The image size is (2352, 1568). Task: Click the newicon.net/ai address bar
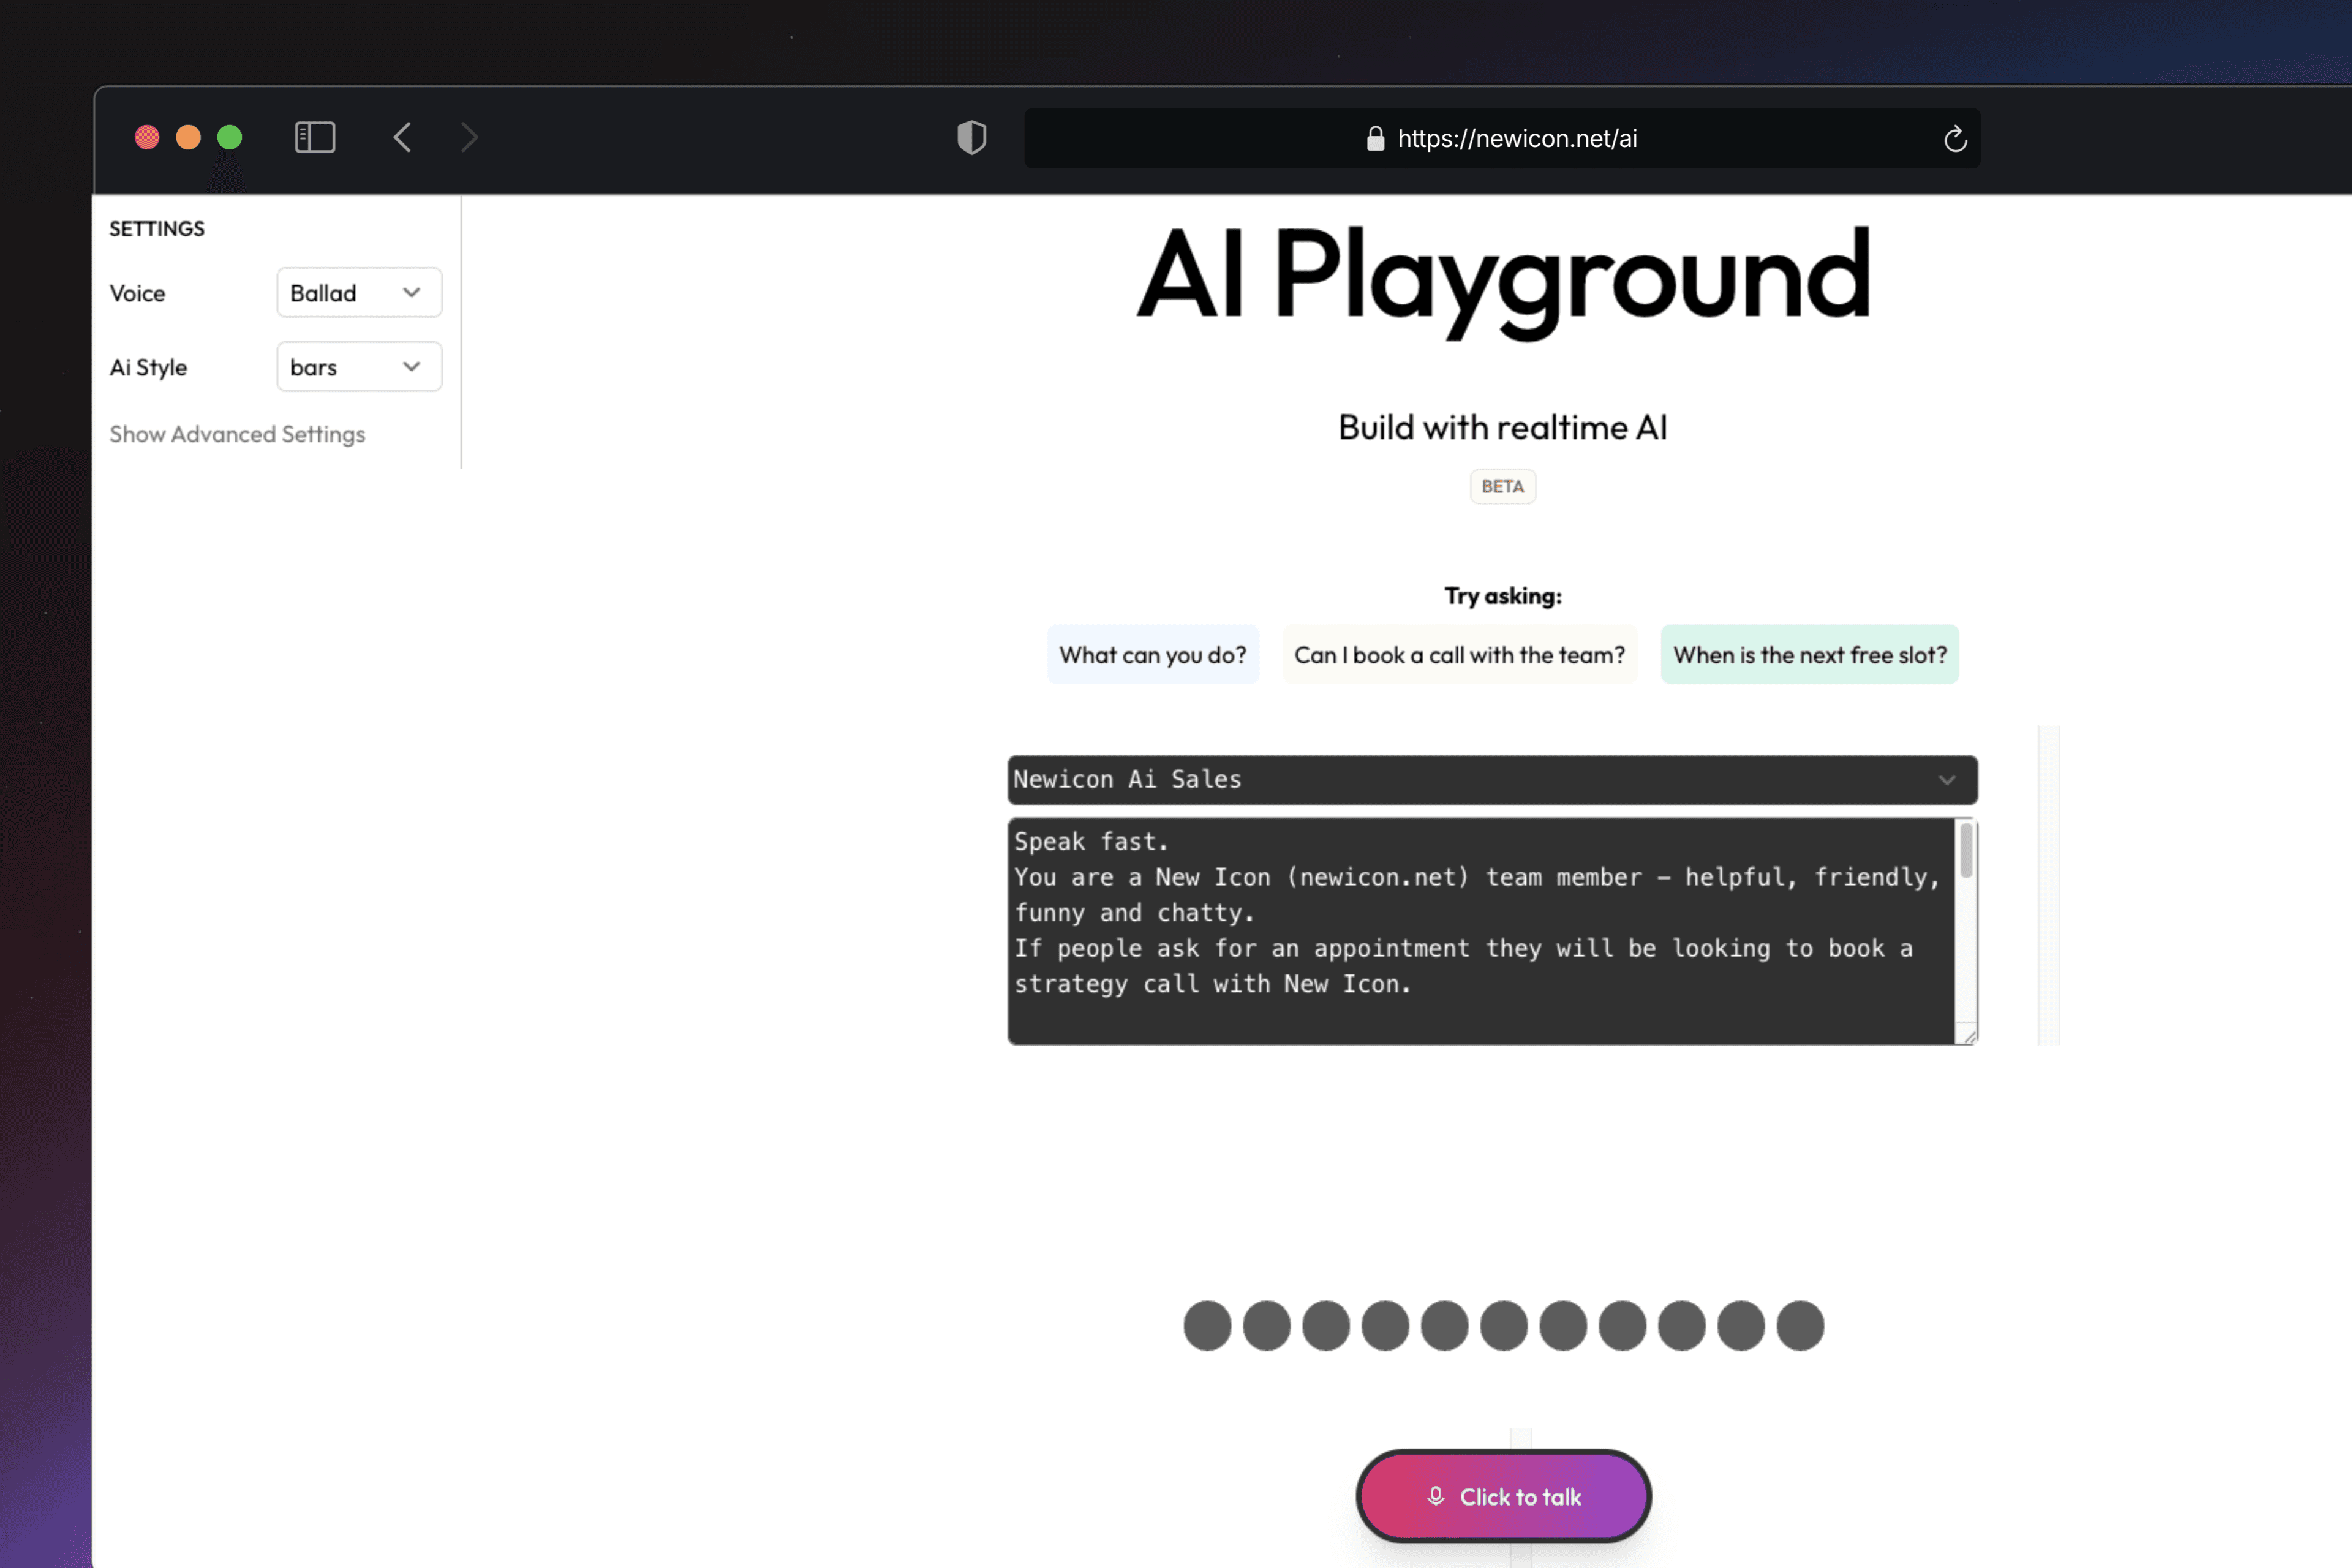tap(1515, 139)
